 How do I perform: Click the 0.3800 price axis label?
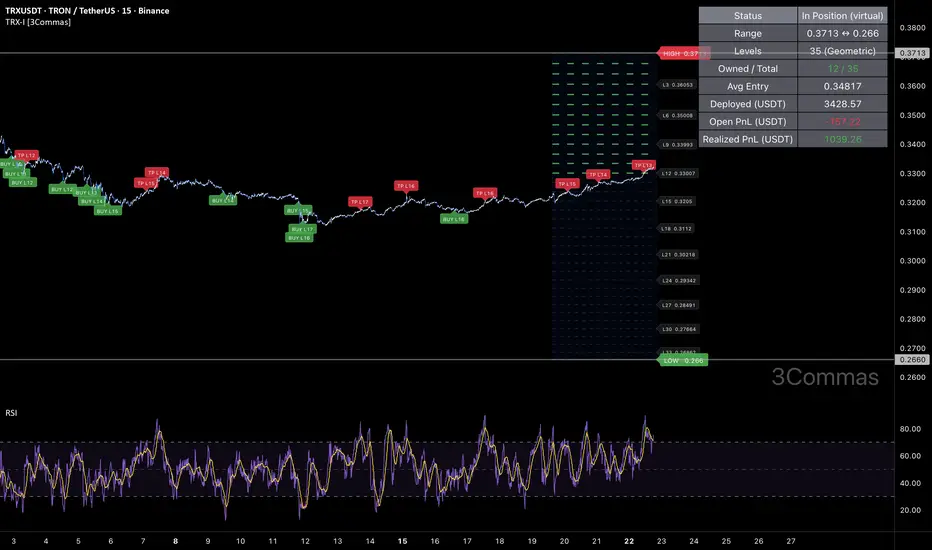pyautogui.click(x=912, y=27)
